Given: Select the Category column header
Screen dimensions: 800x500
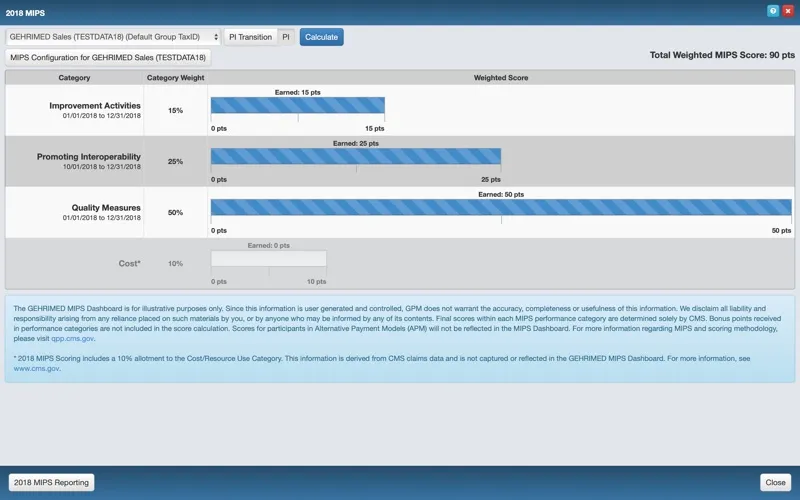Looking at the screenshot, I should coord(74,78).
